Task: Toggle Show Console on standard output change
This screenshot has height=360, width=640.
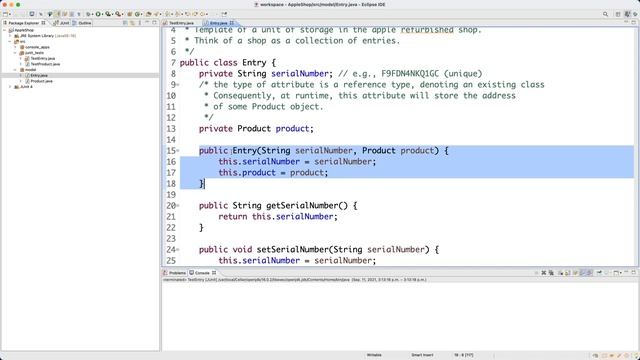Action: pyautogui.click(x=582, y=273)
